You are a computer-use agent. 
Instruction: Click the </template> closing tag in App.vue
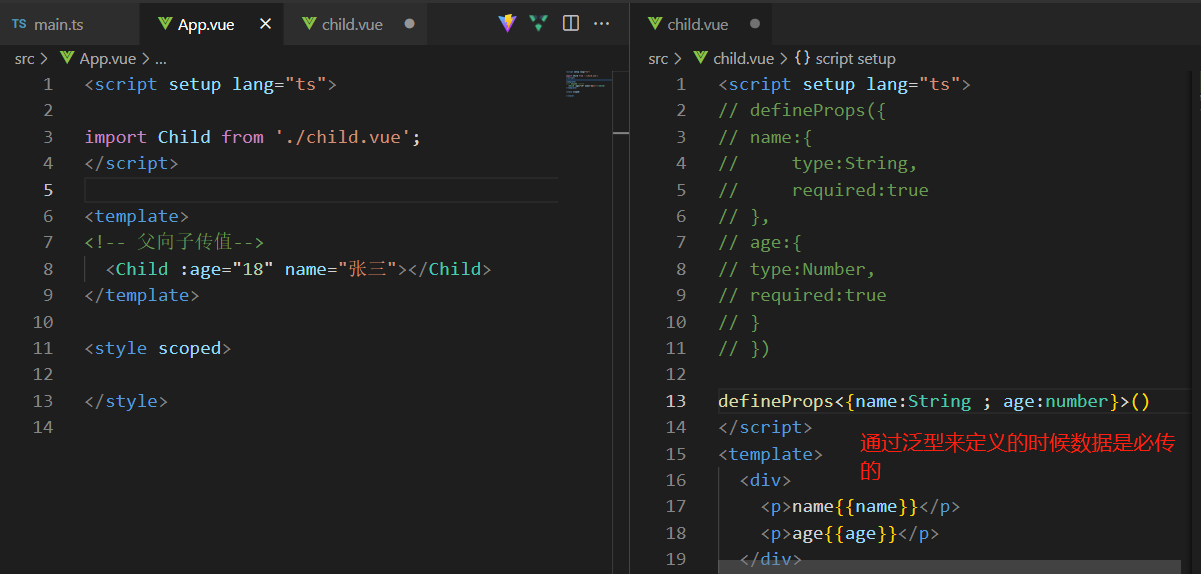tap(142, 295)
